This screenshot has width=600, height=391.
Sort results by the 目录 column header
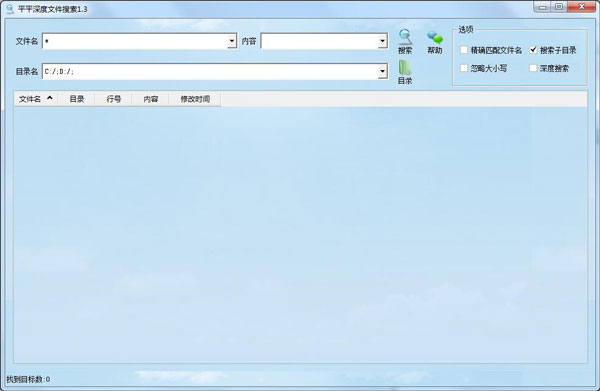77,99
